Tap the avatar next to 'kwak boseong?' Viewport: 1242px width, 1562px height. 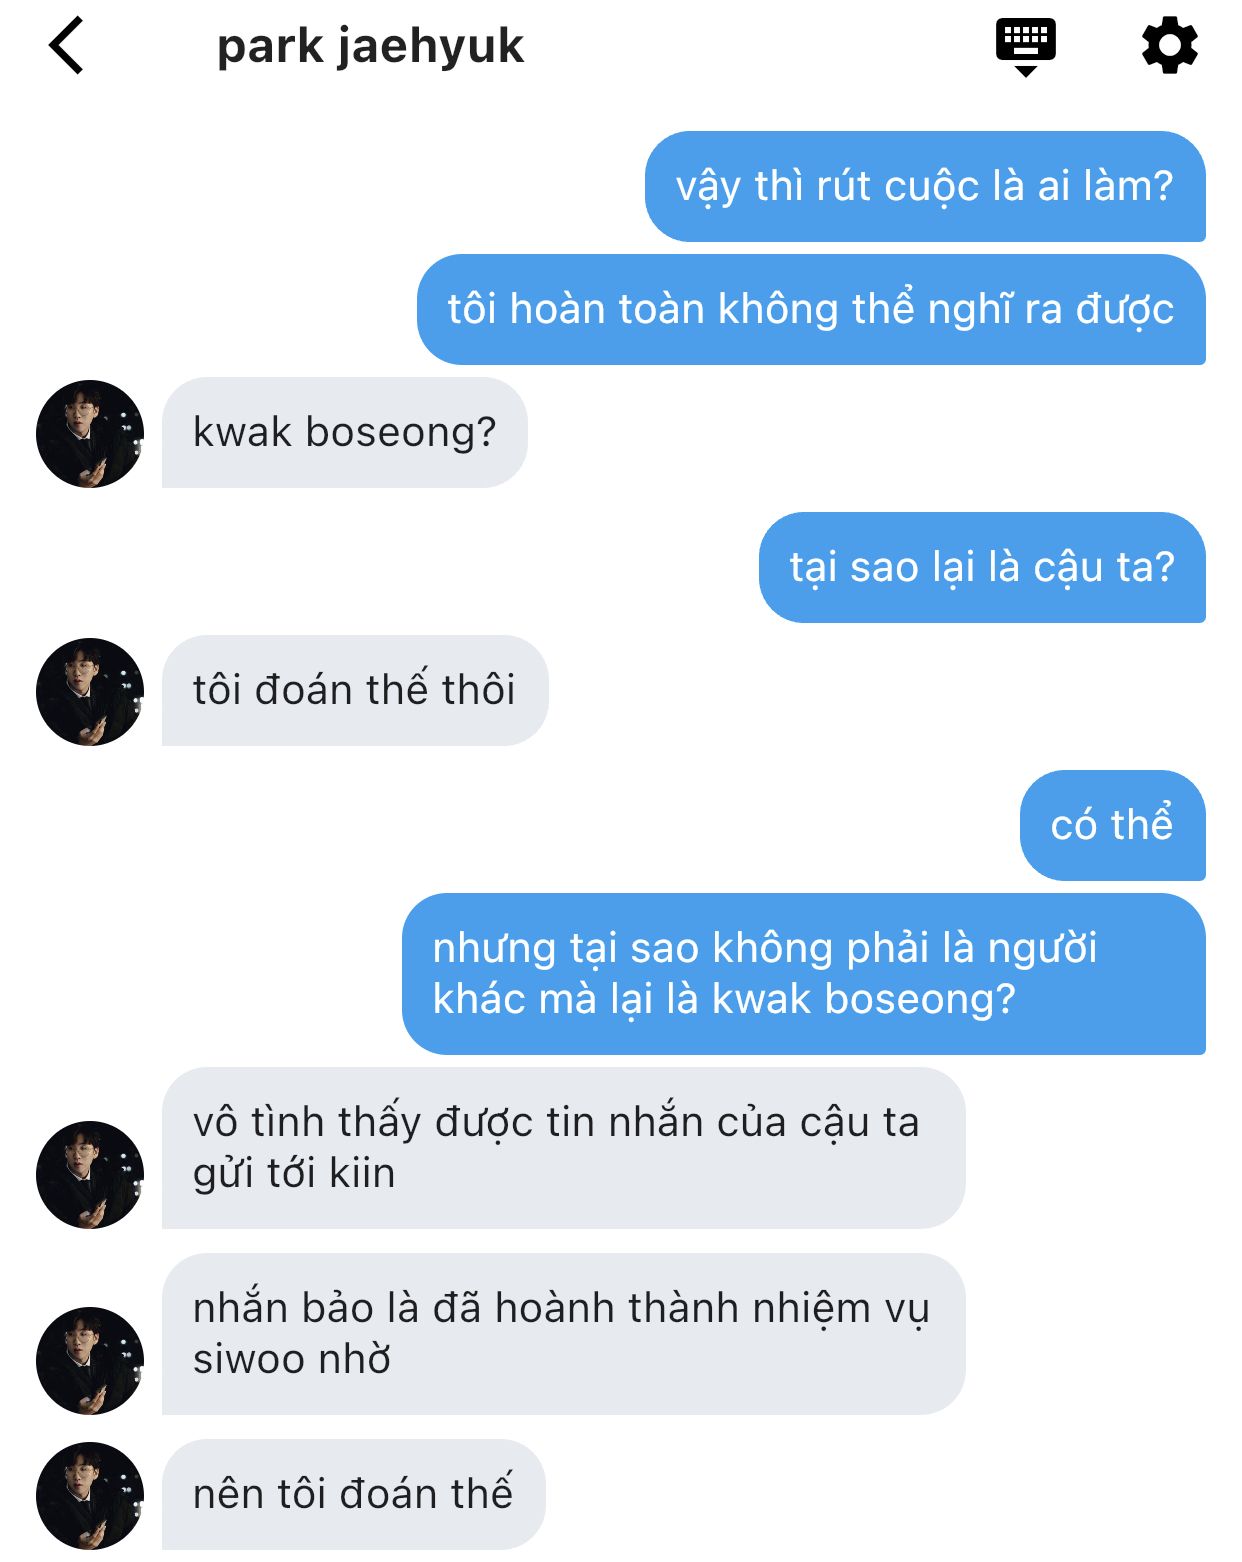(90, 434)
